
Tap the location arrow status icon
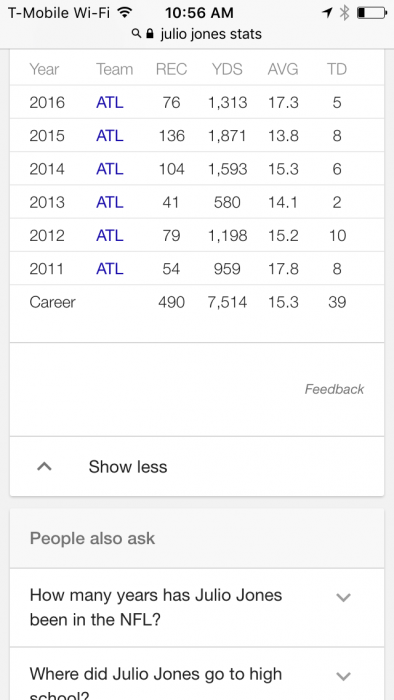tap(328, 13)
